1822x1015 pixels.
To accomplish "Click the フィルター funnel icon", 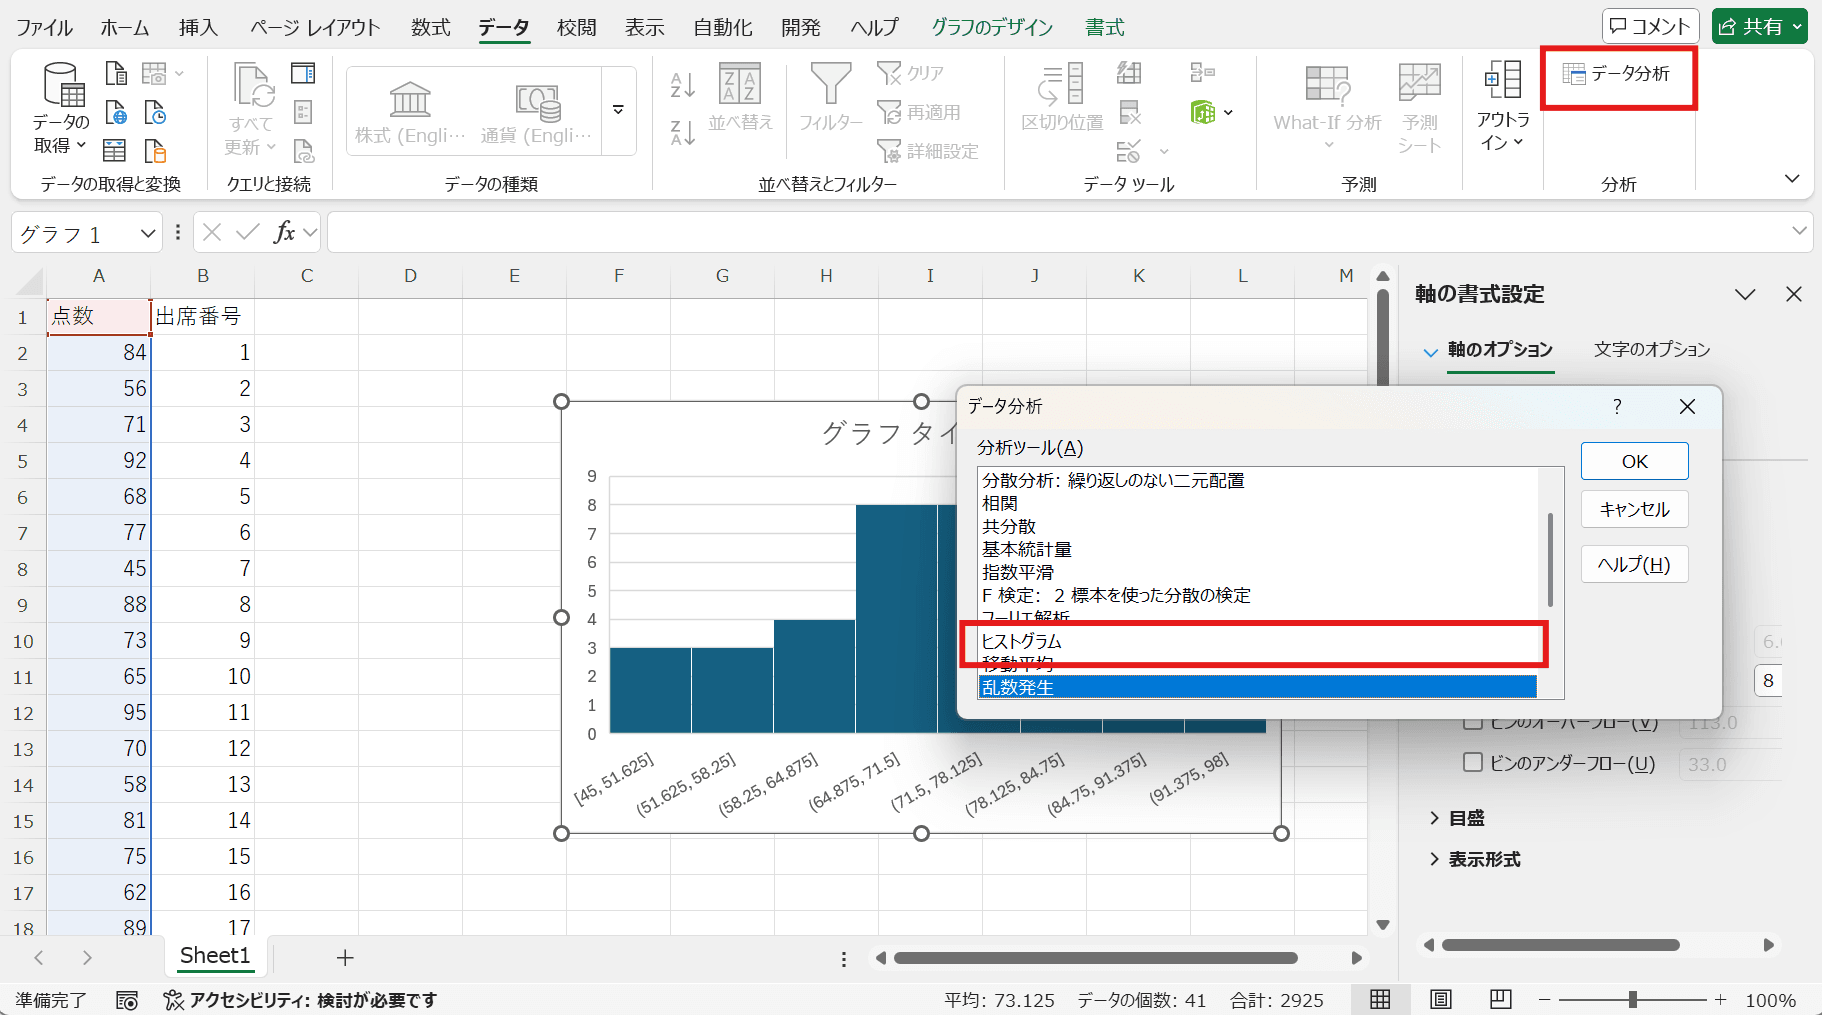I will (830, 85).
